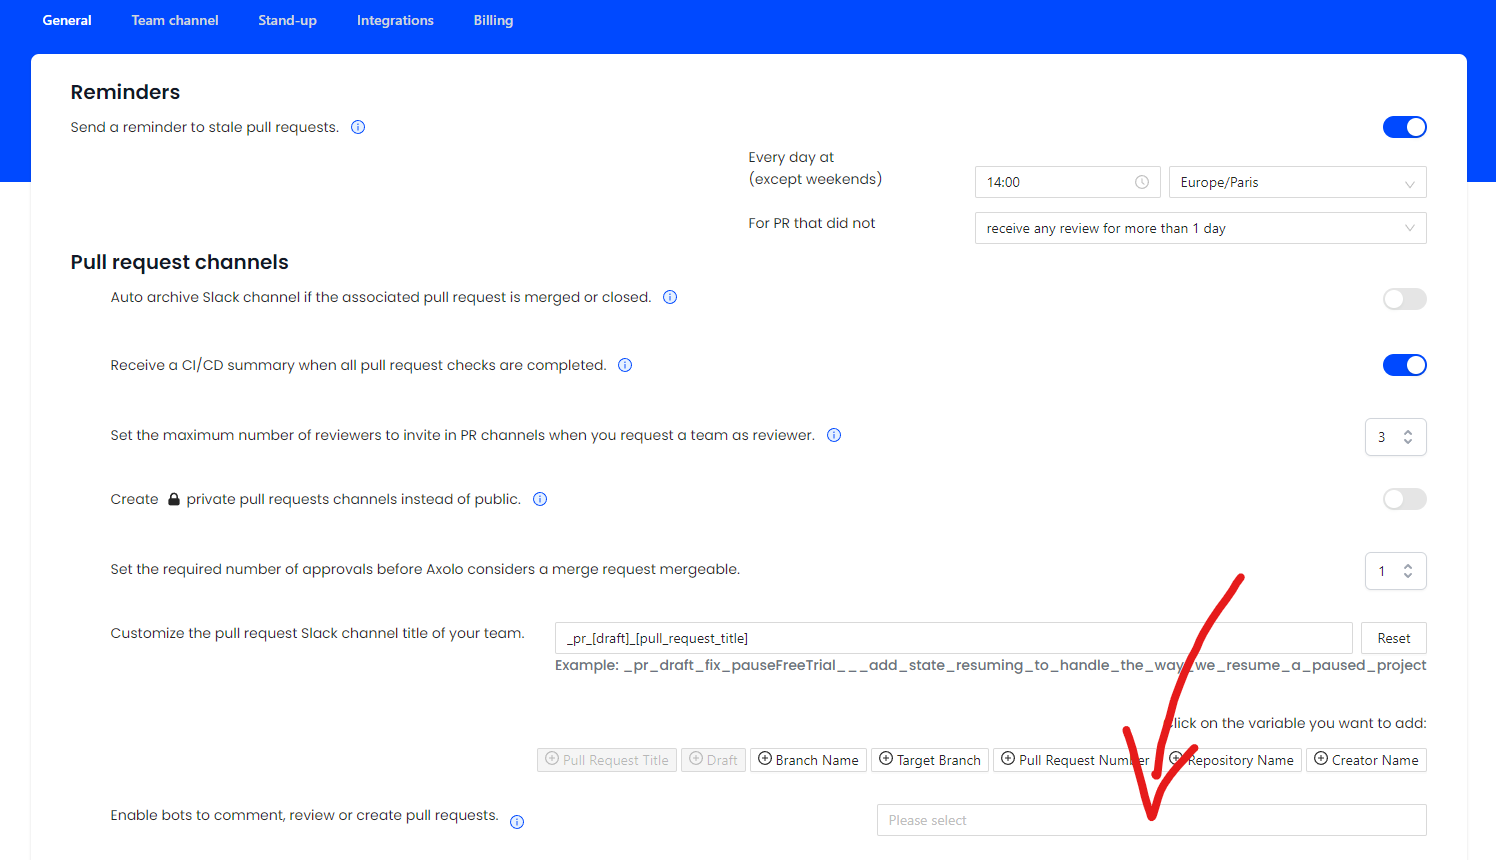This screenshot has width=1496, height=860.
Task: Click info icon next to enable bots setting
Action: [x=517, y=822]
